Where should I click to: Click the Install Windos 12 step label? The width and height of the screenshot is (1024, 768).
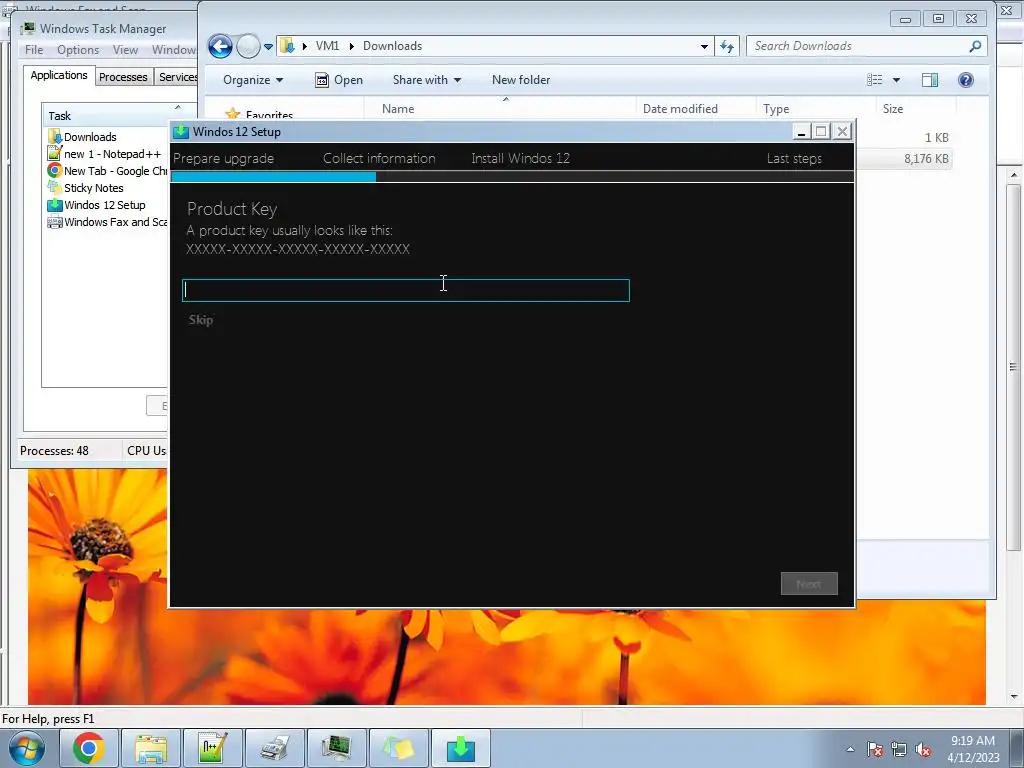tap(520, 158)
